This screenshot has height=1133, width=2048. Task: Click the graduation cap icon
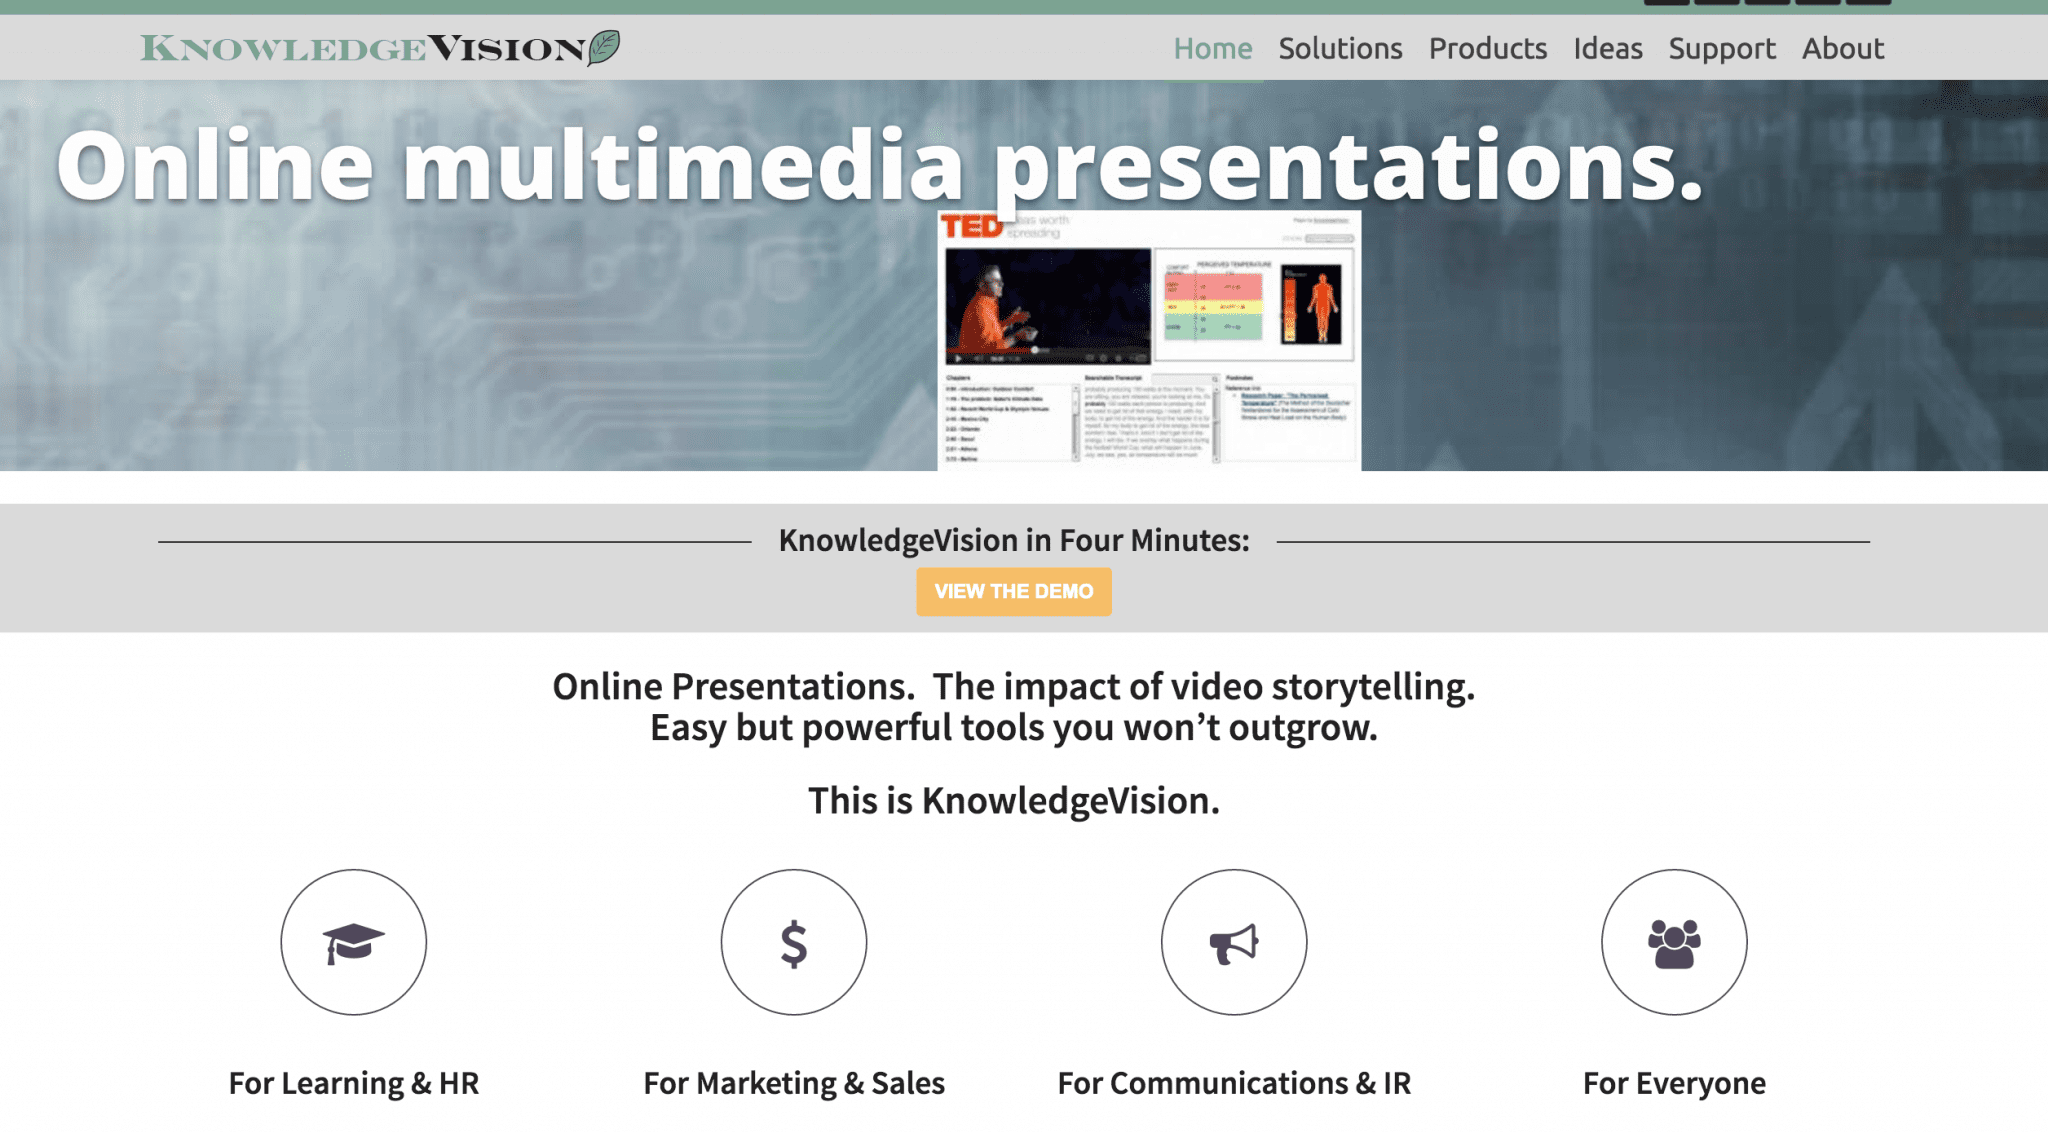pos(353,942)
